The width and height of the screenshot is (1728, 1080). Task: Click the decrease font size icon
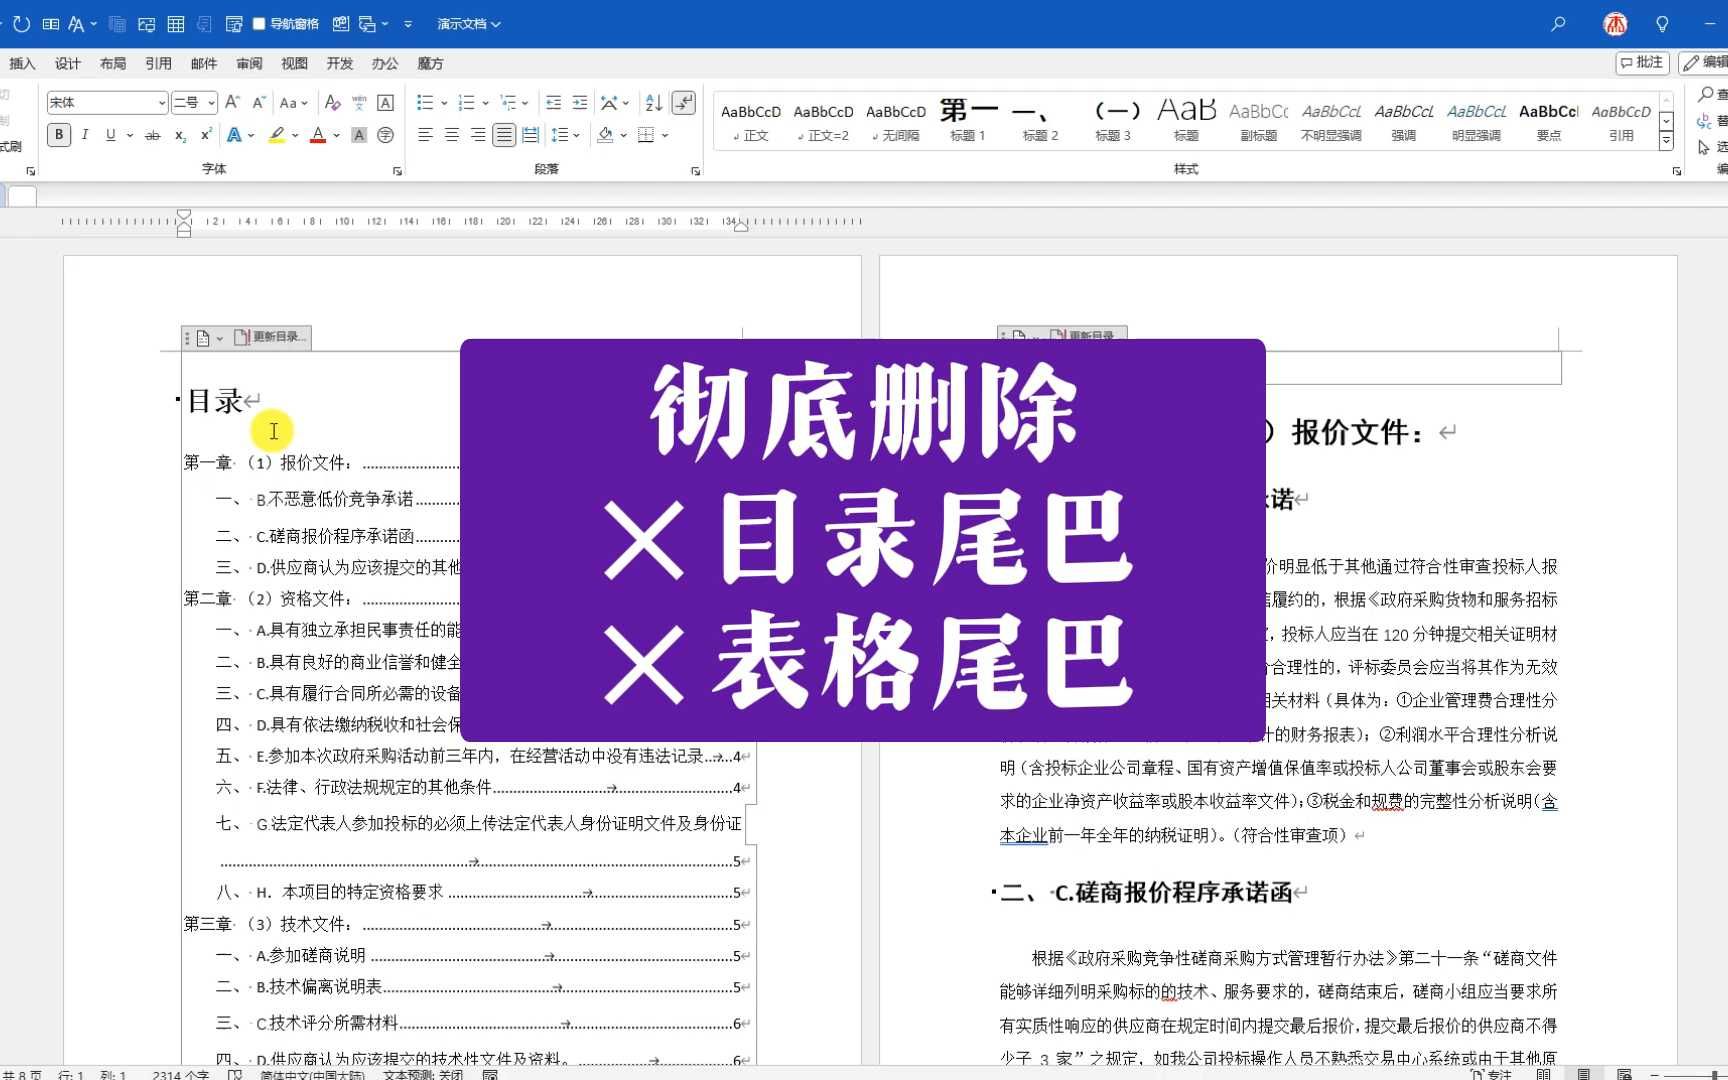point(259,102)
